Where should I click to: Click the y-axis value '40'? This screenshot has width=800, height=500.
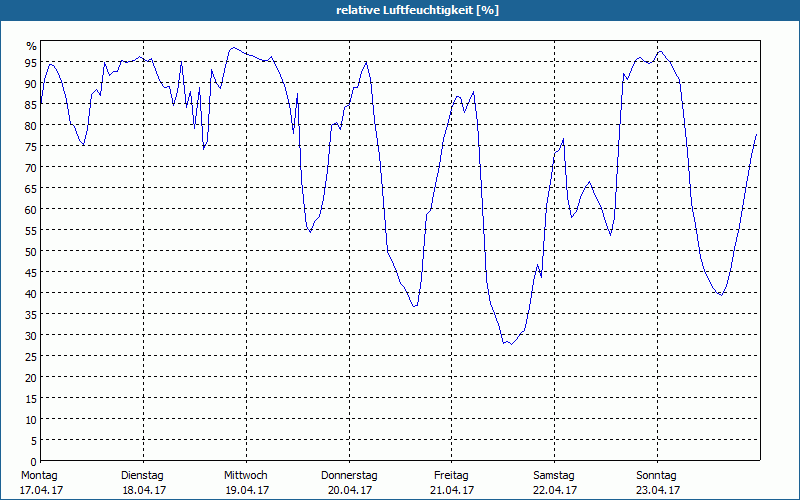[x=31, y=294]
